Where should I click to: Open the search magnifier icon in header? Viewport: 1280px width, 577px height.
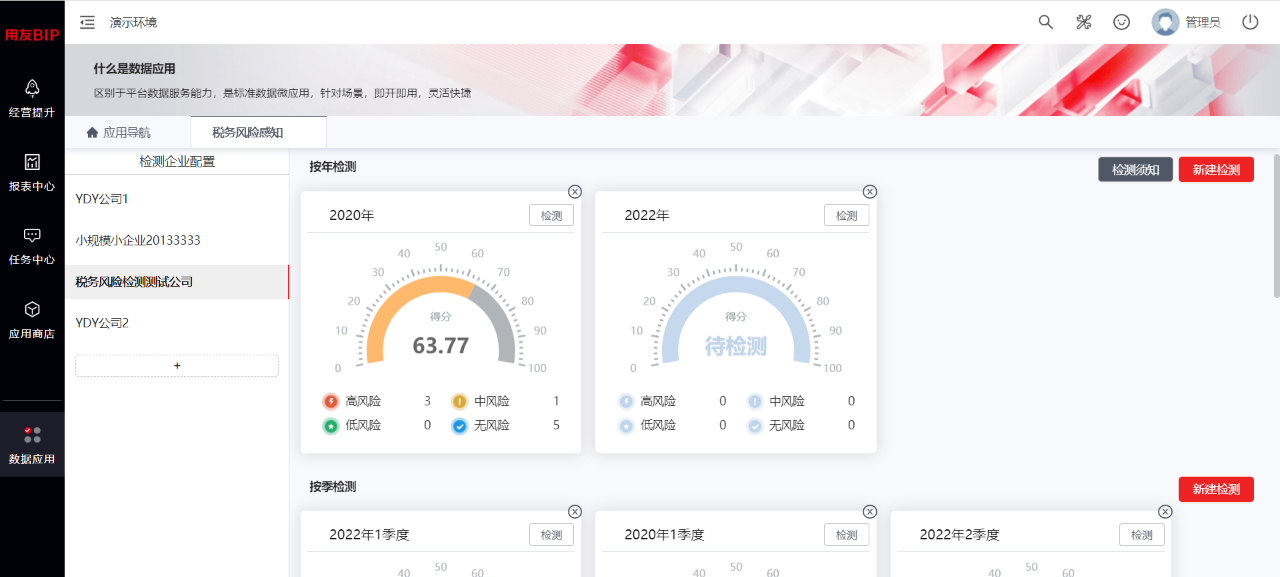tap(1046, 22)
